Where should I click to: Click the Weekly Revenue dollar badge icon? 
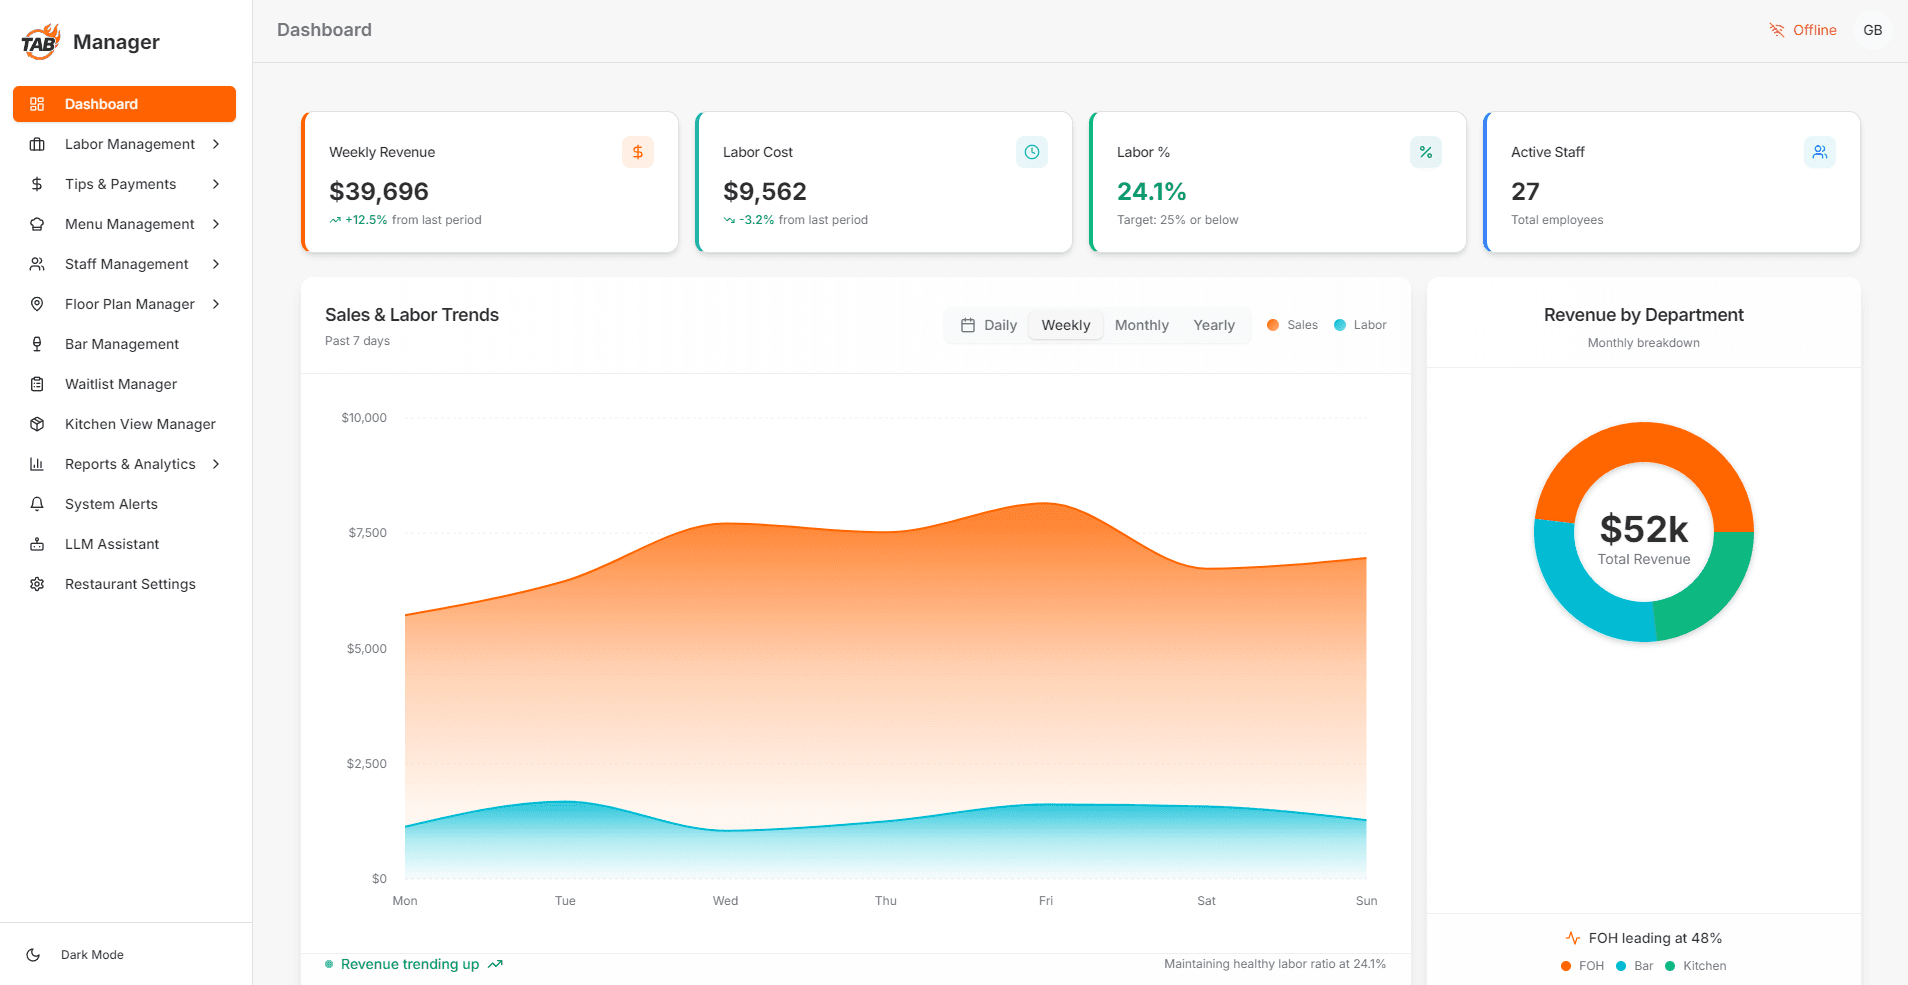point(638,152)
